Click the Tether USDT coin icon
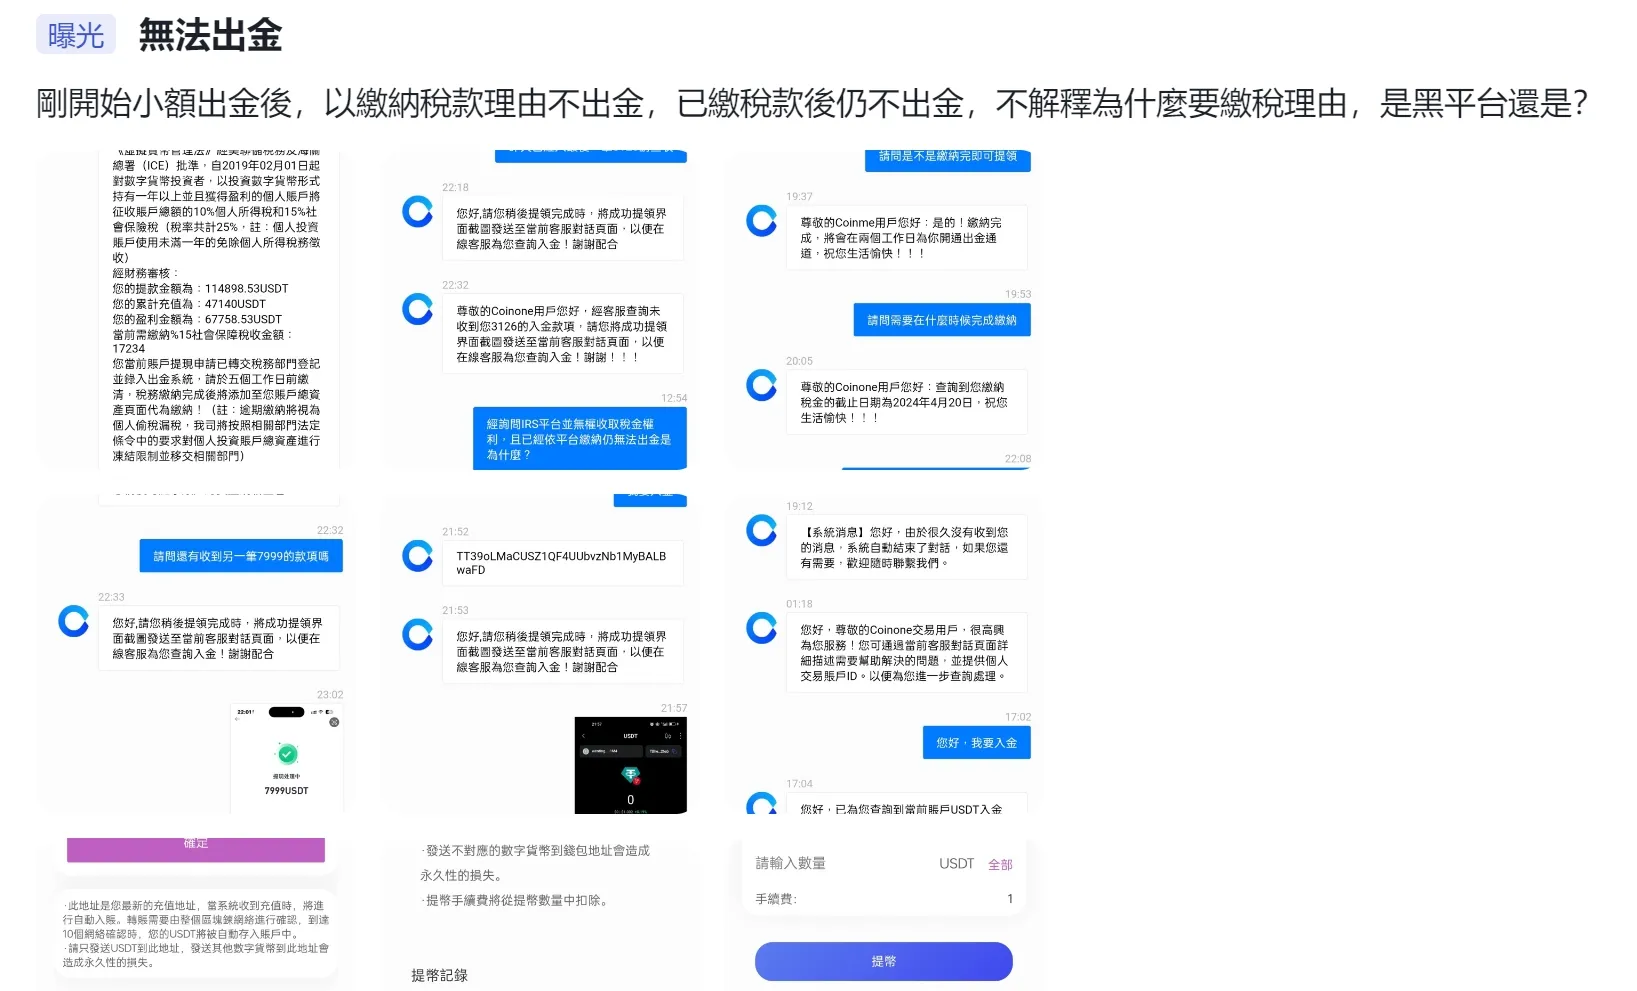 (x=631, y=775)
